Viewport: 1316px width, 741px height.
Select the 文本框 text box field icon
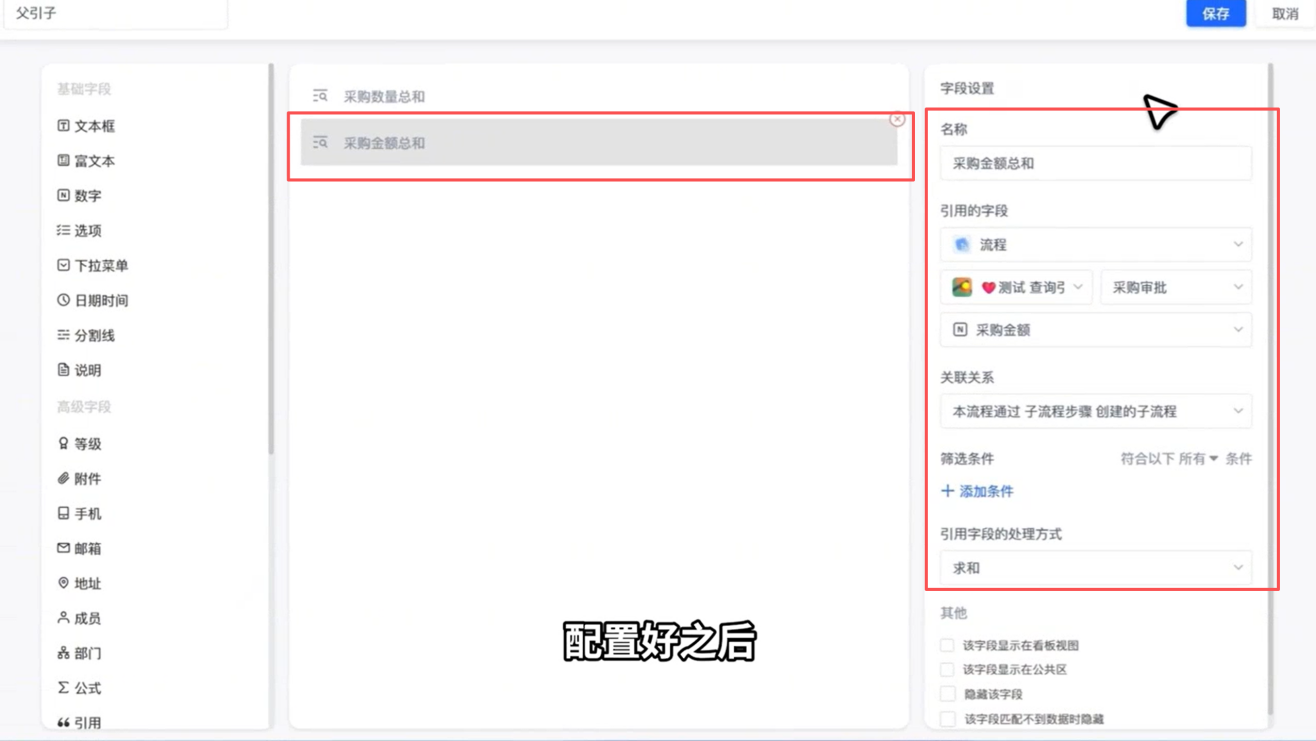click(63, 126)
